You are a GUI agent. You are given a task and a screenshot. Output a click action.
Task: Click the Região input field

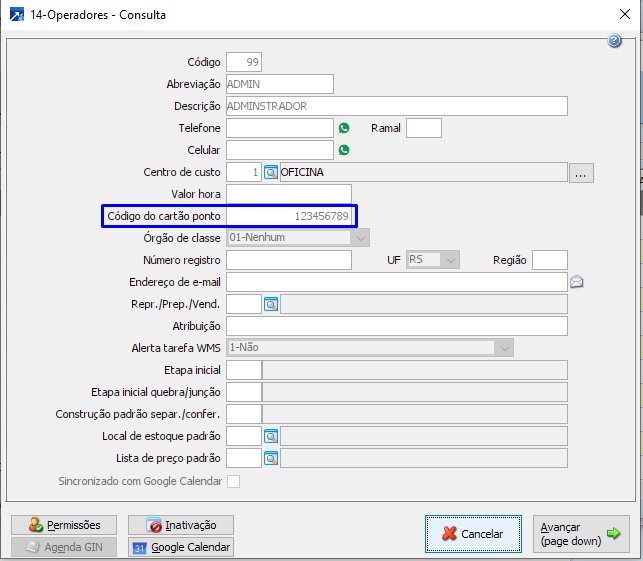click(x=550, y=260)
